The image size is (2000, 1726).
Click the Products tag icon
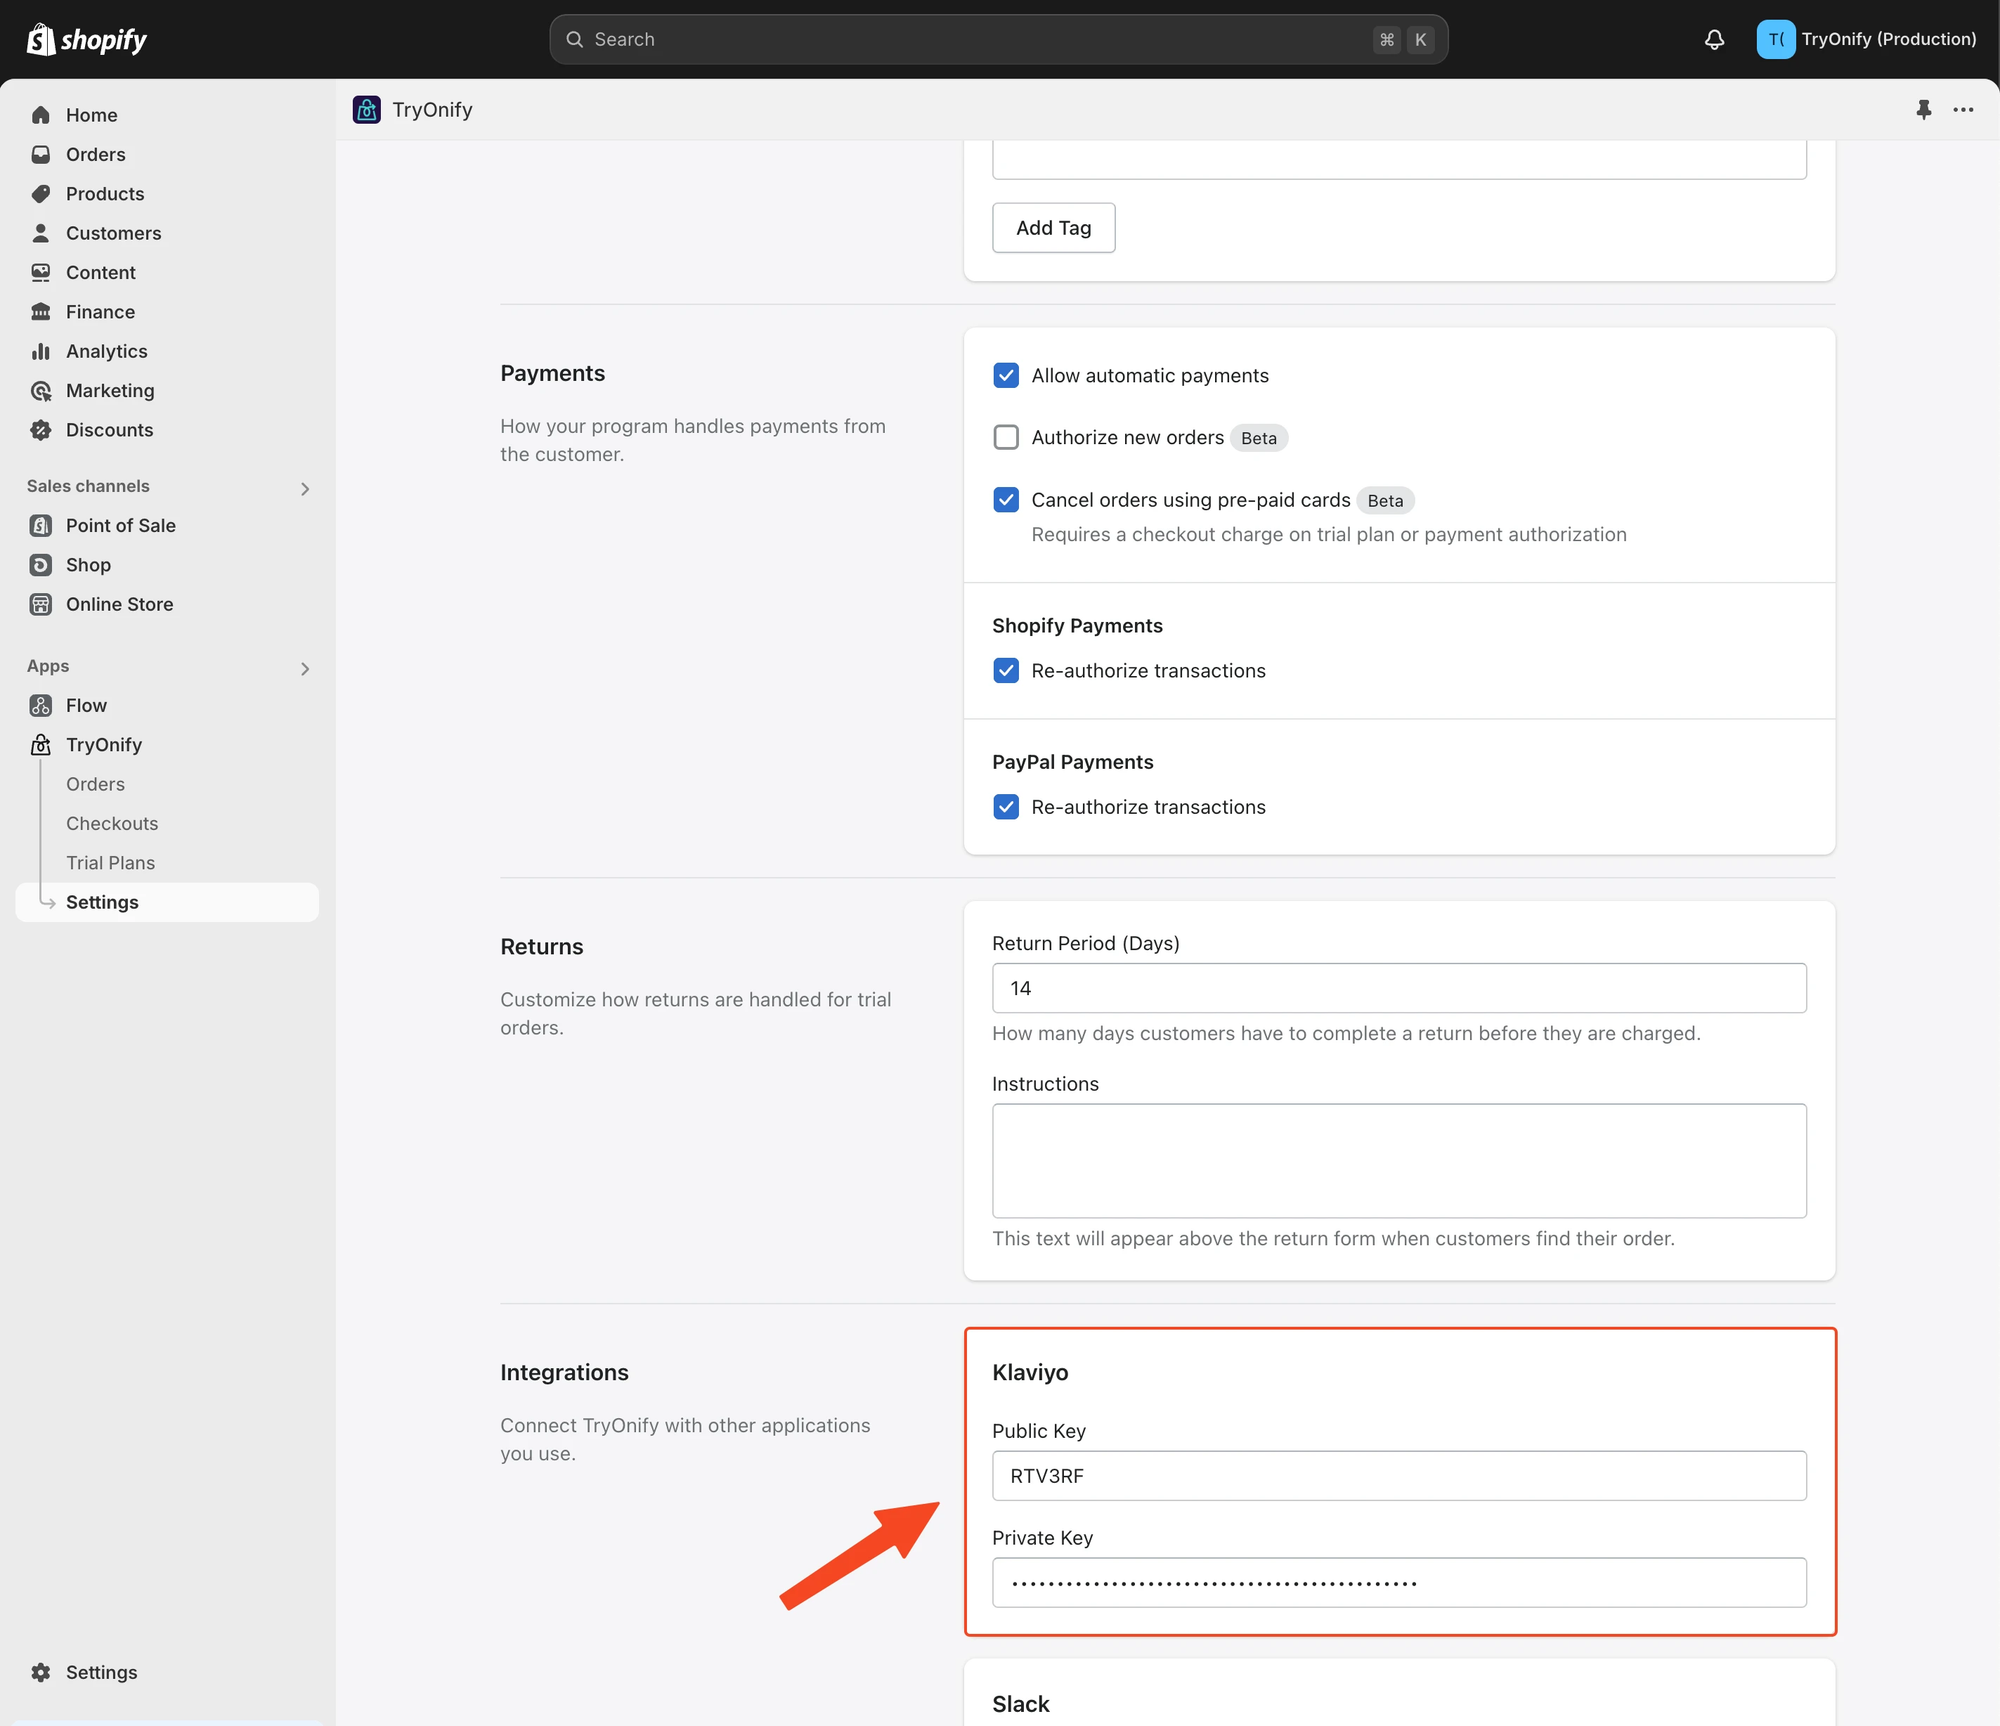pos(41,194)
